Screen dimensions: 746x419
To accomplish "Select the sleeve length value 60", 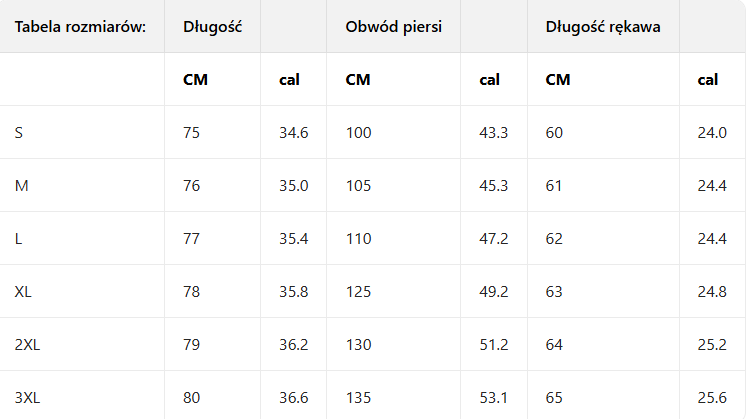I will tap(555, 132).
